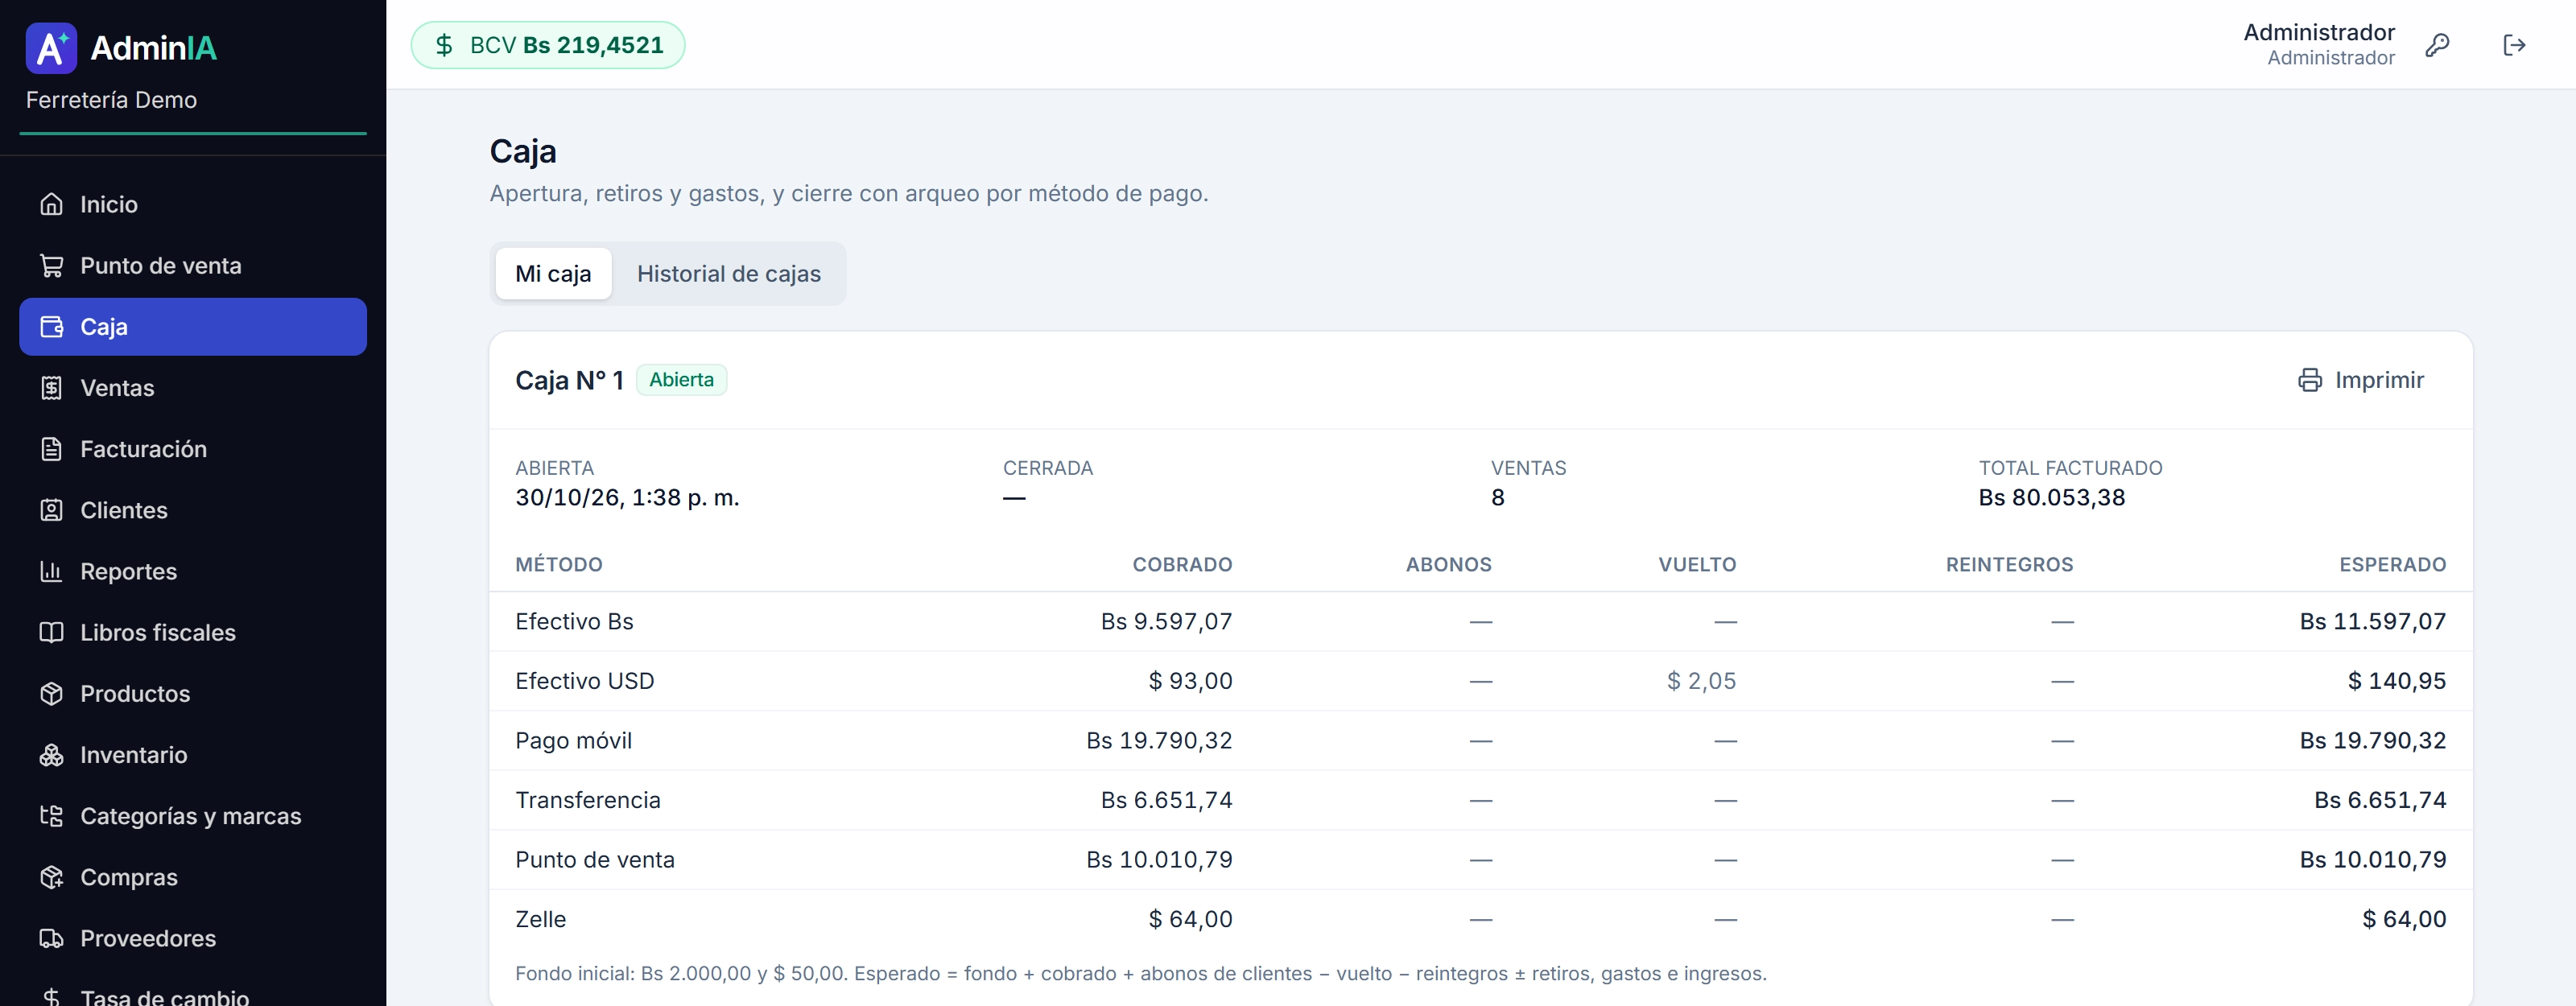The width and height of the screenshot is (2576, 1006).
Task: Click the ESPERADO column header
Action: click(x=2392, y=564)
